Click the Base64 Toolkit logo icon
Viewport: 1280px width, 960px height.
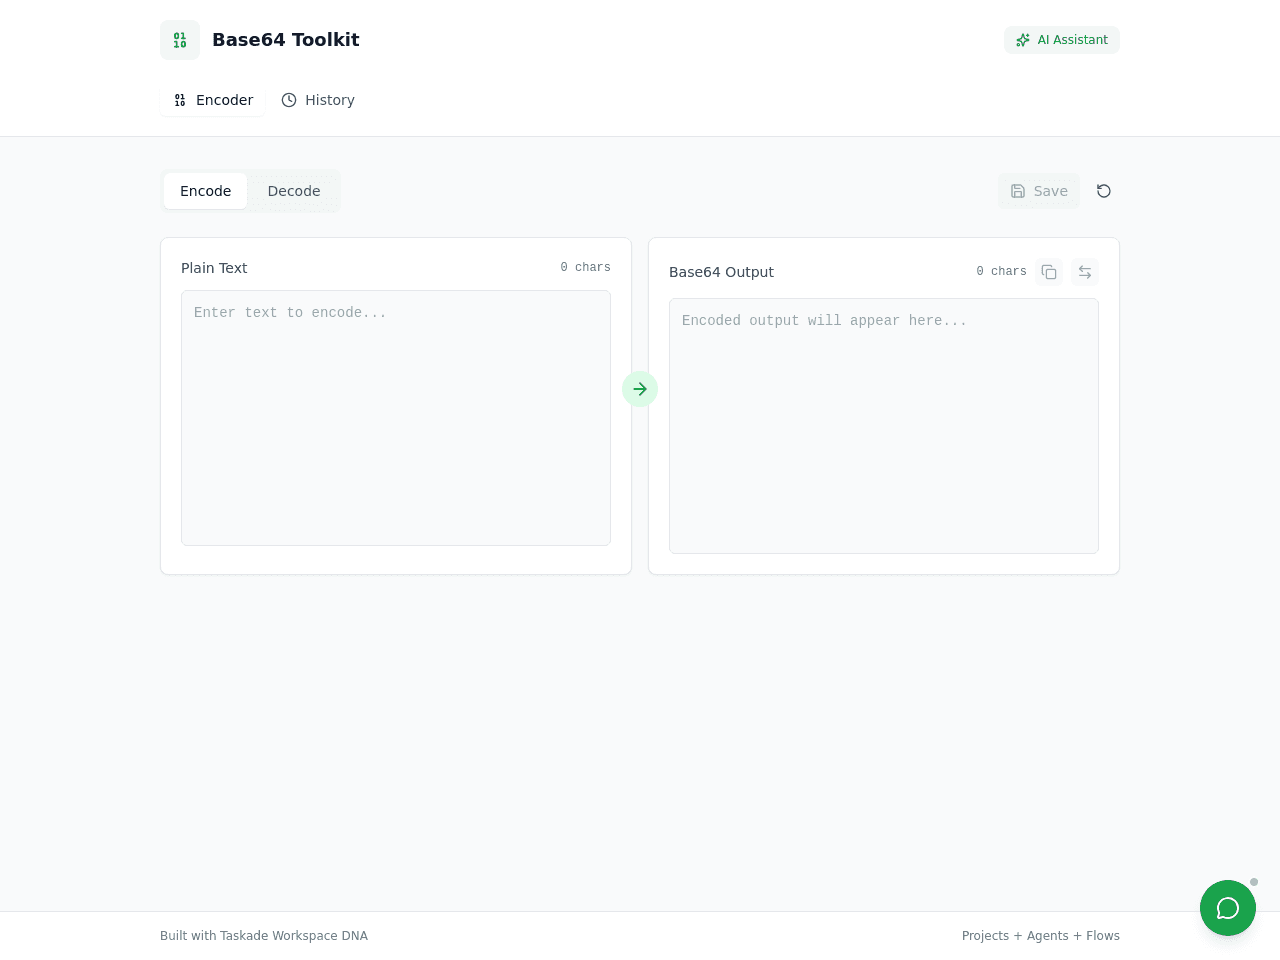coord(180,40)
